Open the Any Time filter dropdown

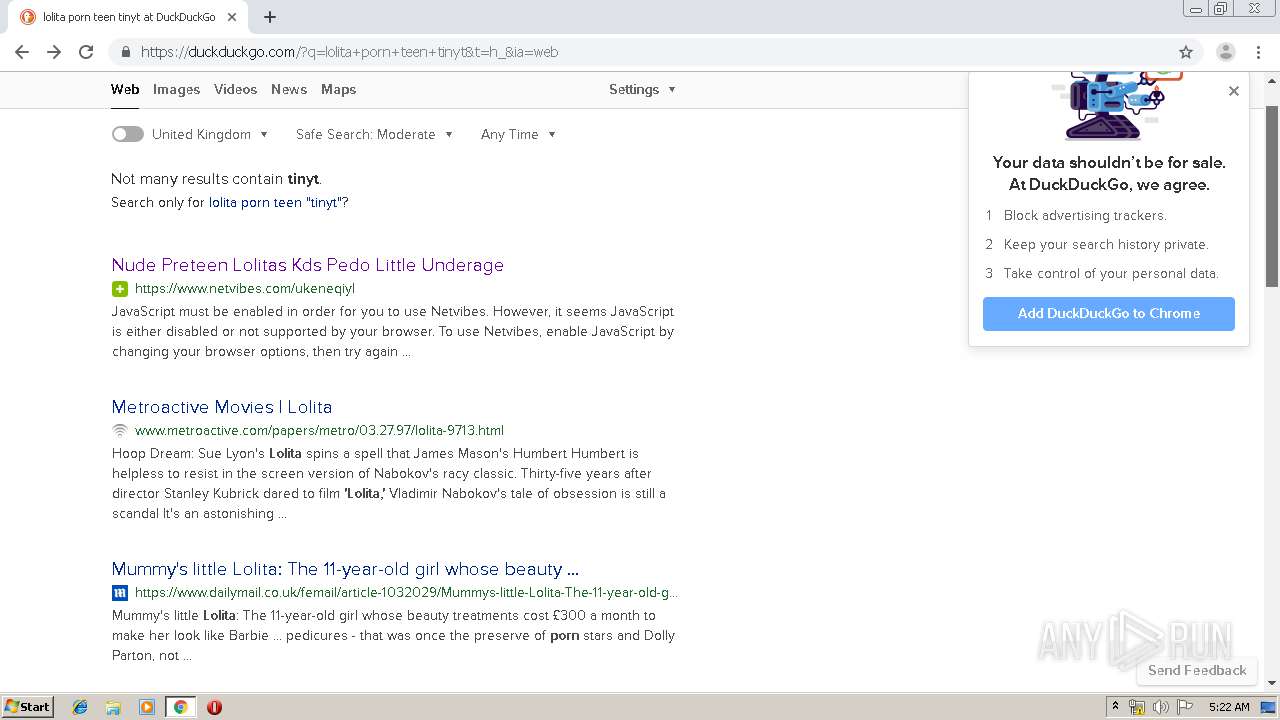tap(518, 134)
